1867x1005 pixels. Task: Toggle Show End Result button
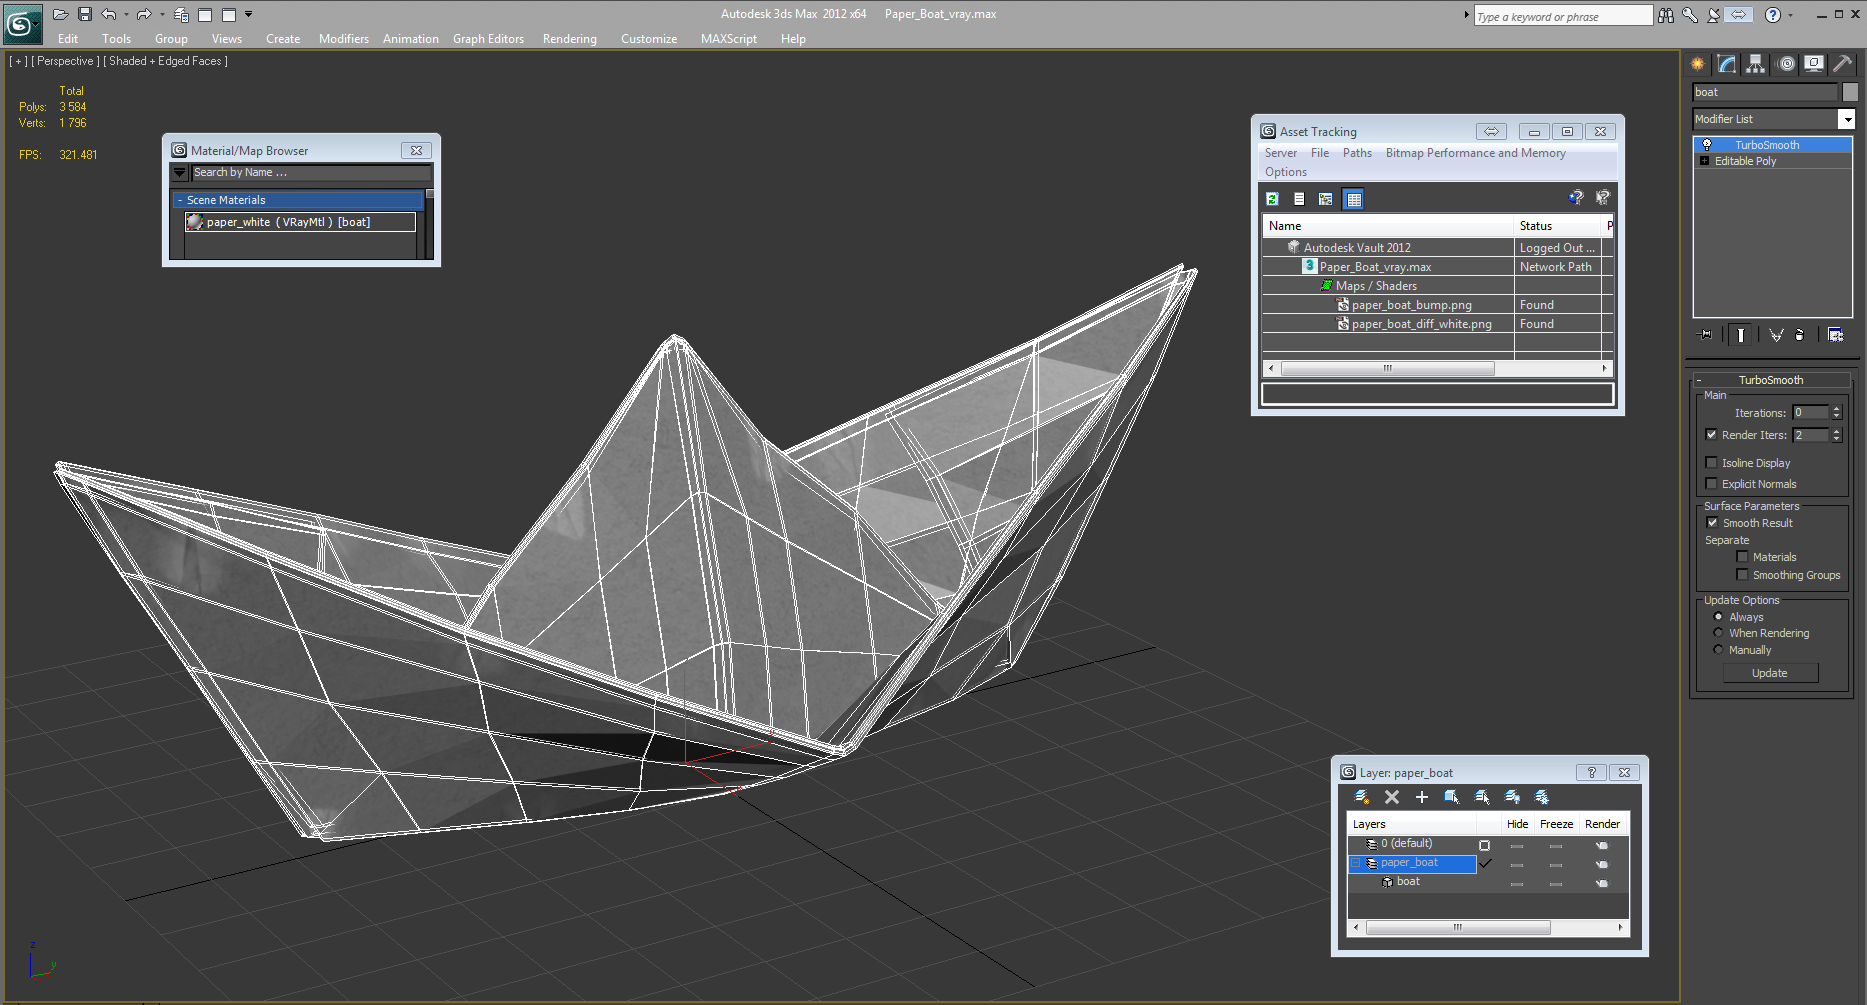(1741, 335)
